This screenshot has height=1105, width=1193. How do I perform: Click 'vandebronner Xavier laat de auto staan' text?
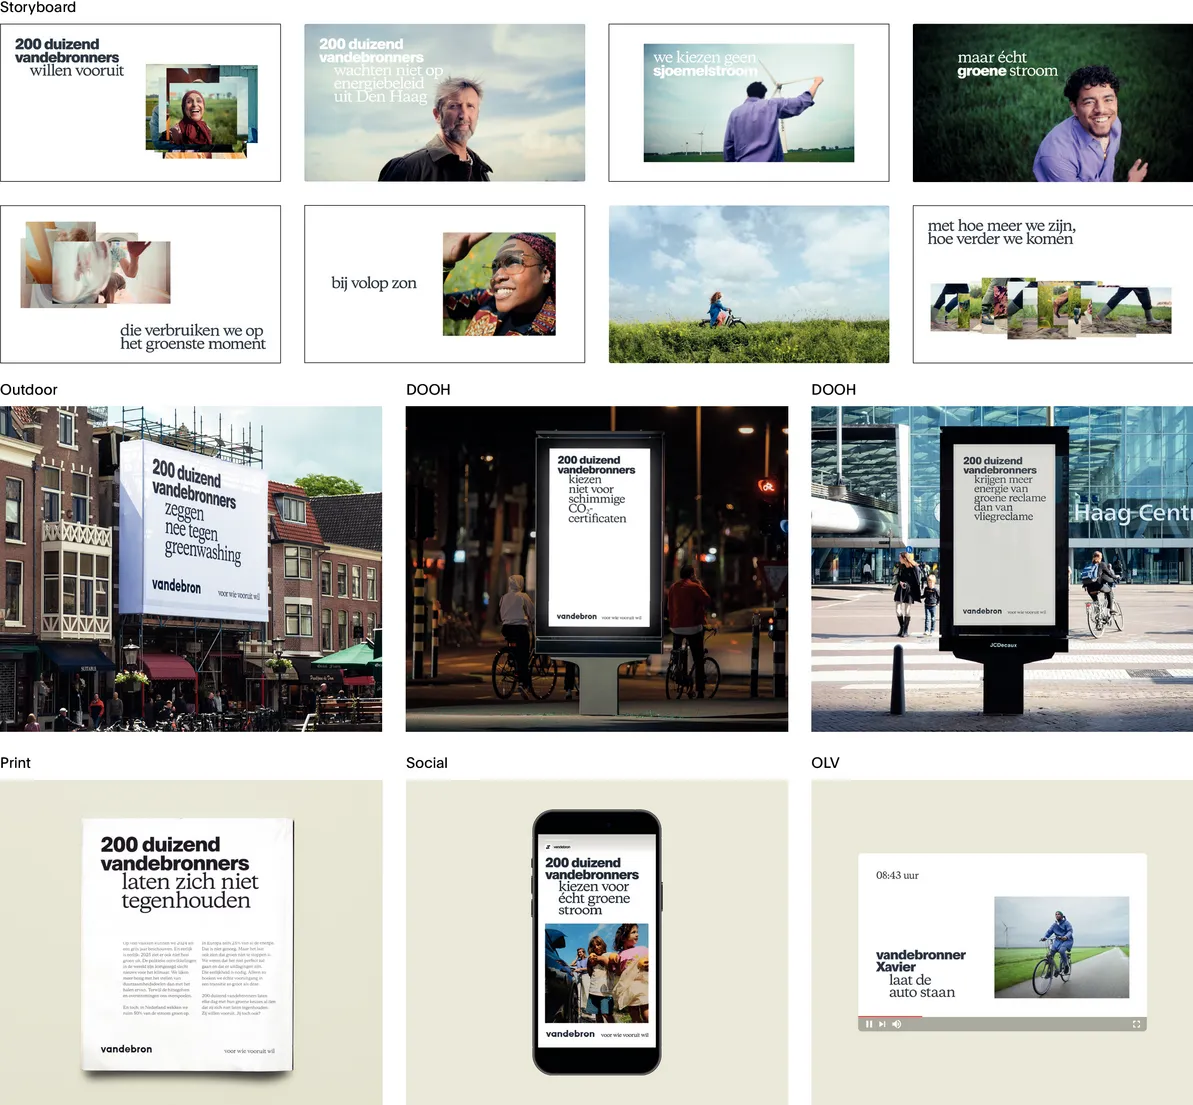tap(921, 973)
